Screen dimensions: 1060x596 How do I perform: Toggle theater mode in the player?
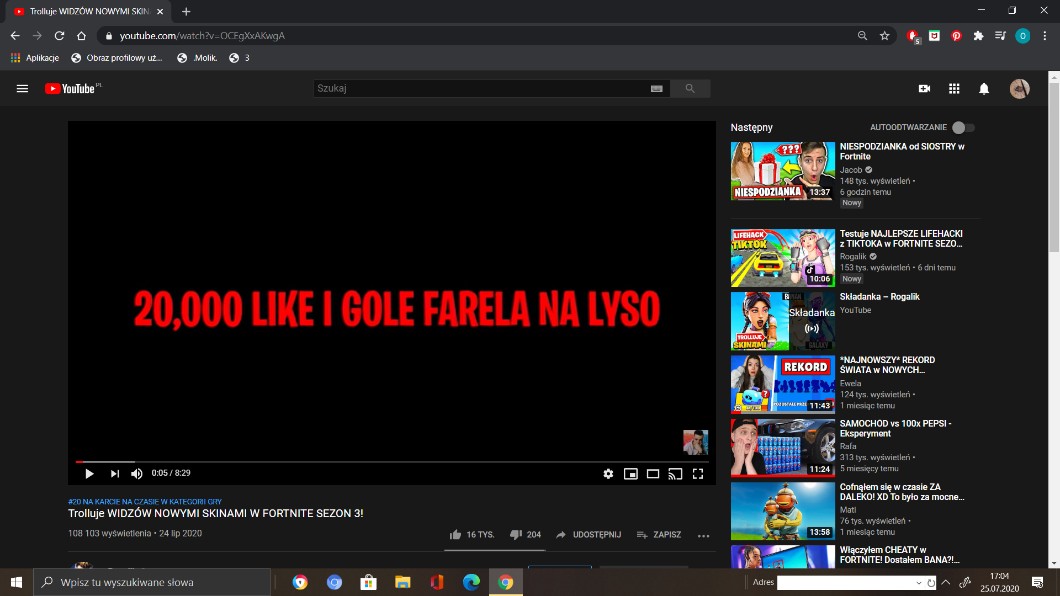coord(653,474)
